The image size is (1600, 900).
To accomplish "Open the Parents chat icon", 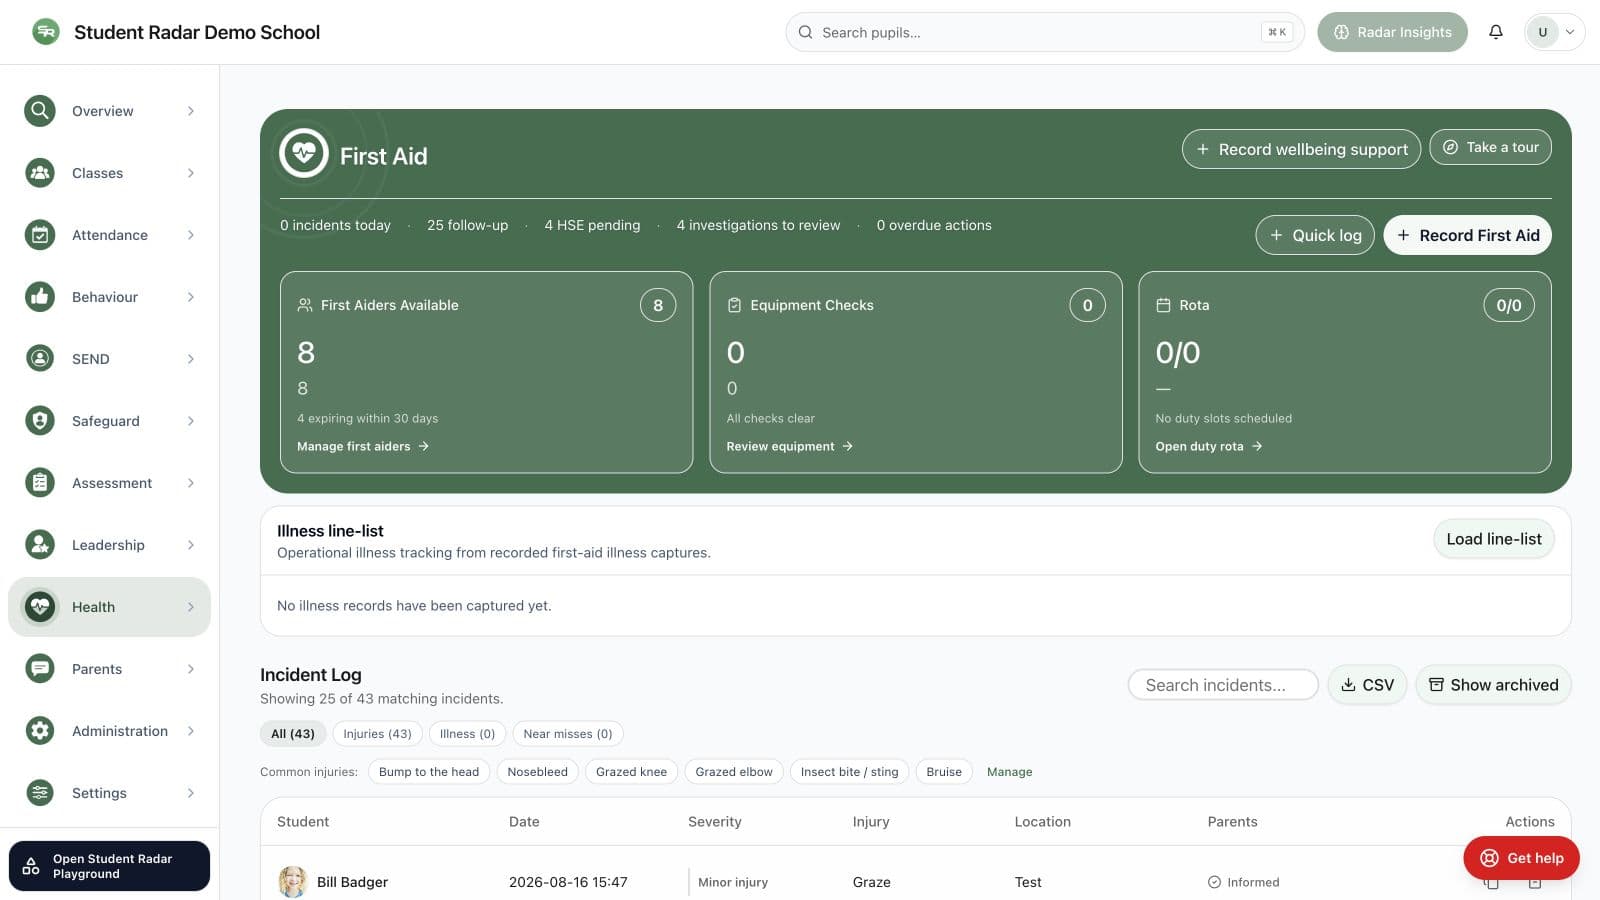I will [40, 669].
